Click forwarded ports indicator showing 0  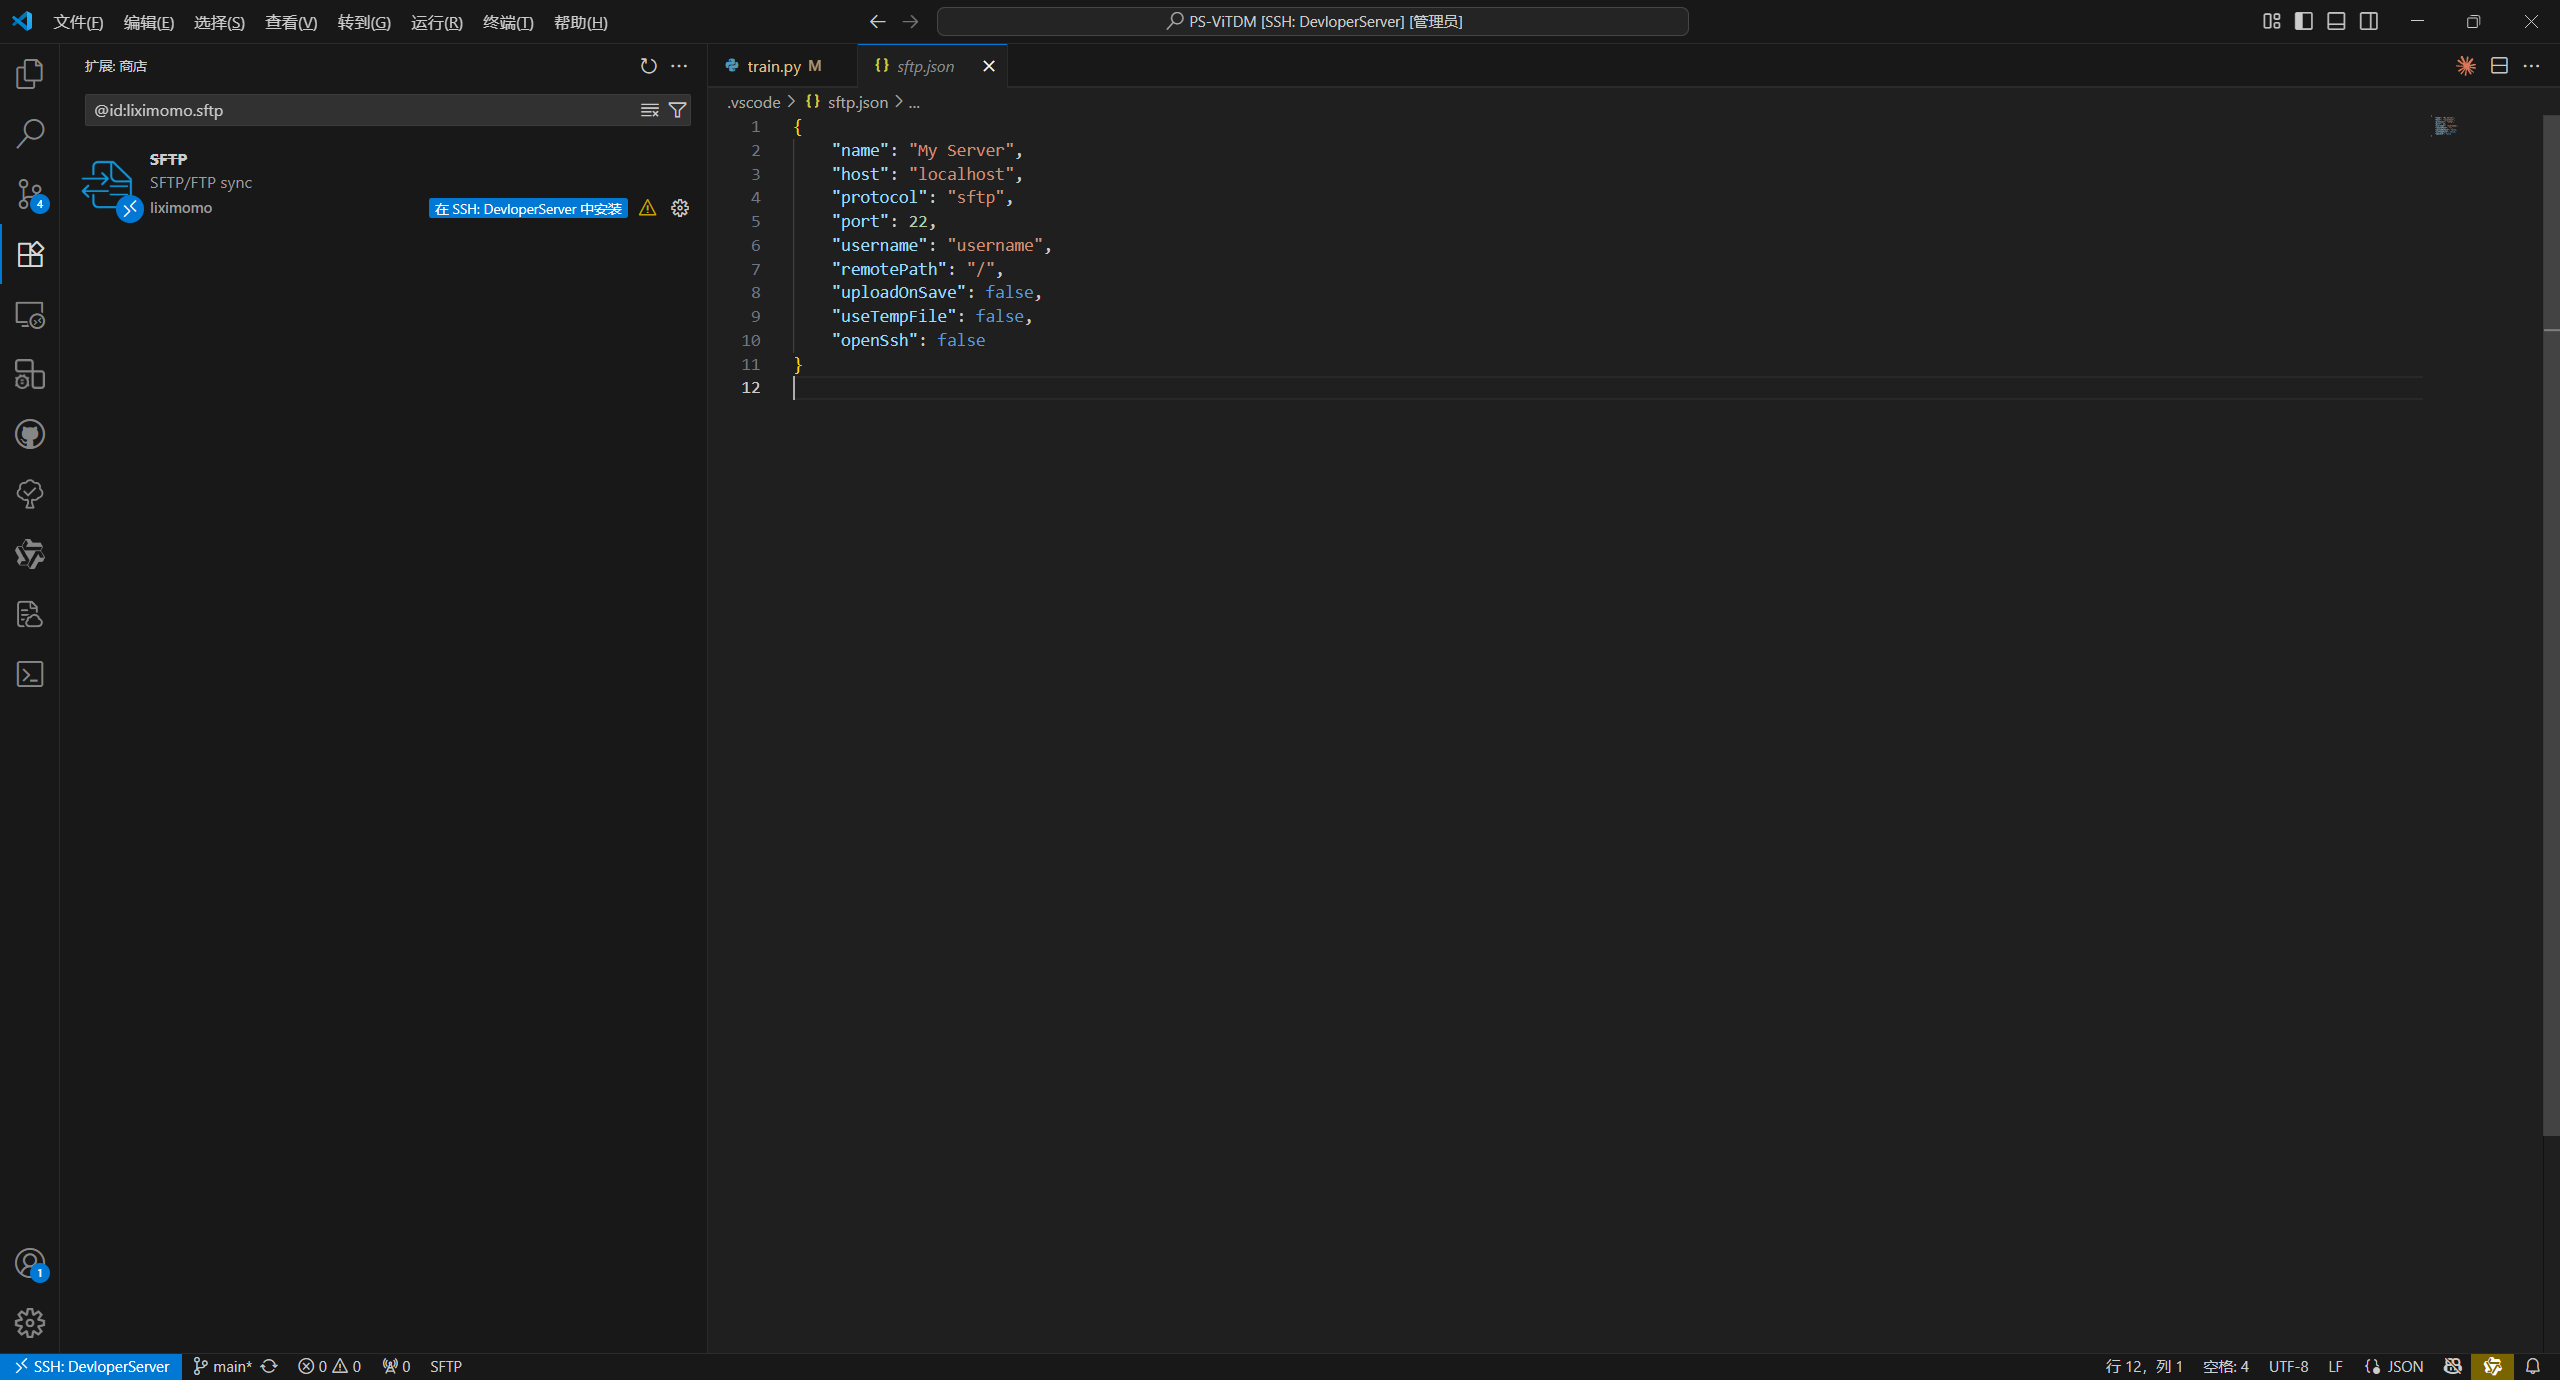396,1366
